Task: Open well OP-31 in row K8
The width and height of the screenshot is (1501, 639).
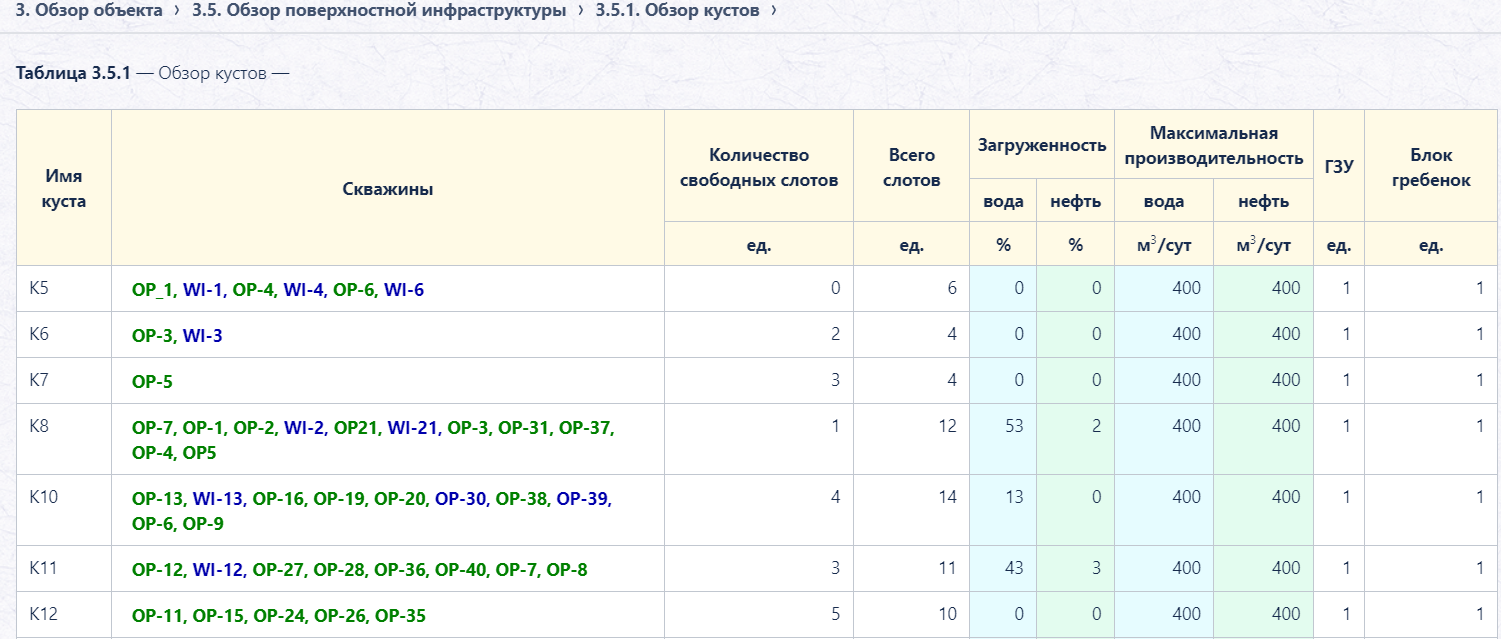Action: pyautogui.click(x=524, y=427)
